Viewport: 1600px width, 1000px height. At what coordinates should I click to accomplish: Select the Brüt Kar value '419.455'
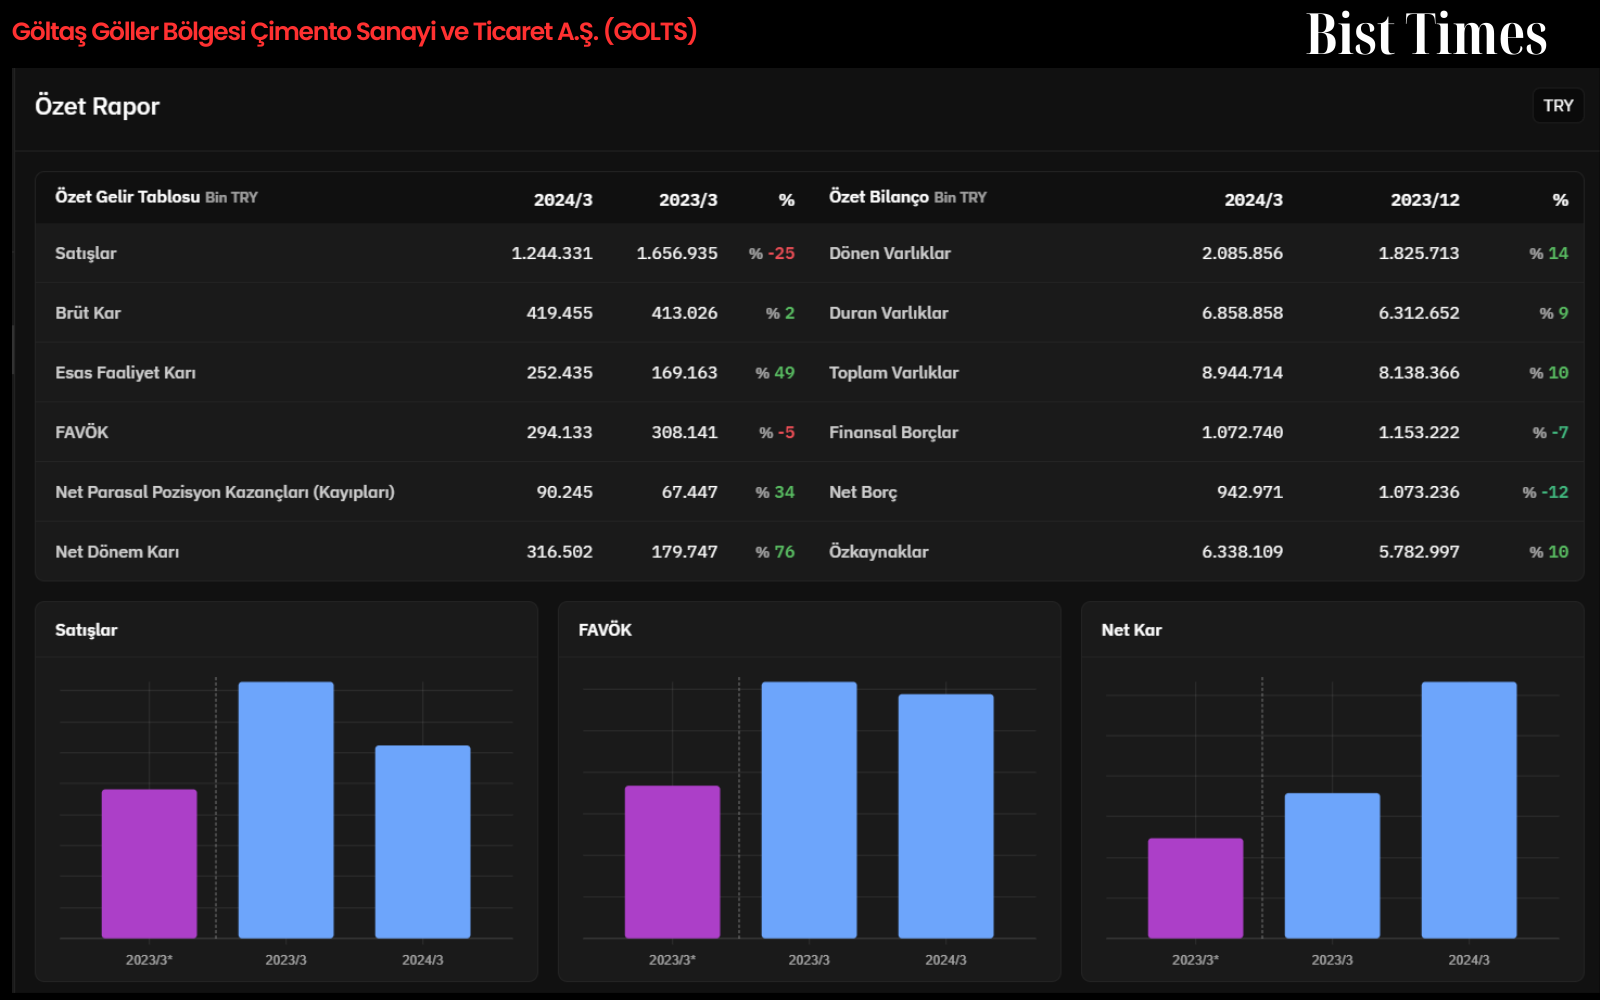click(x=560, y=313)
